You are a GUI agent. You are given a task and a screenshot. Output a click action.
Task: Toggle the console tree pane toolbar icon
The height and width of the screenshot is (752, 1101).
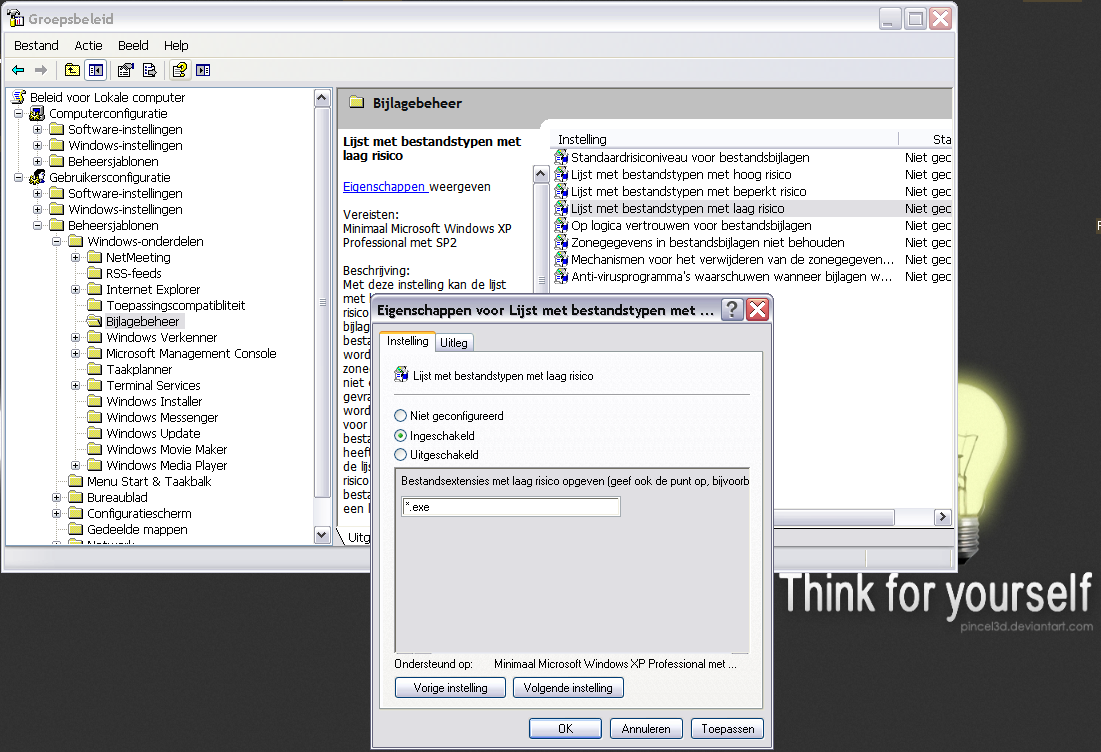point(95,70)
